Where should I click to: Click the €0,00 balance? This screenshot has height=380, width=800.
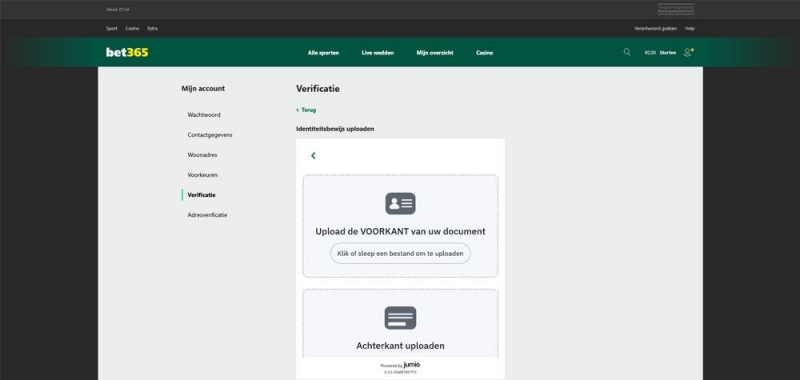coord(650,53)
